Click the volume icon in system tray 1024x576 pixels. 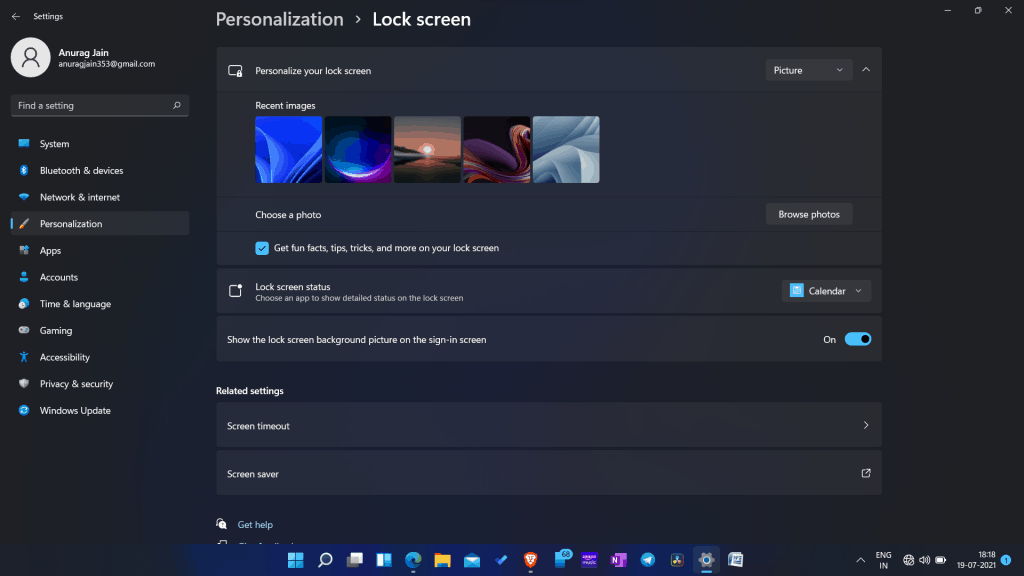point(924,560)
